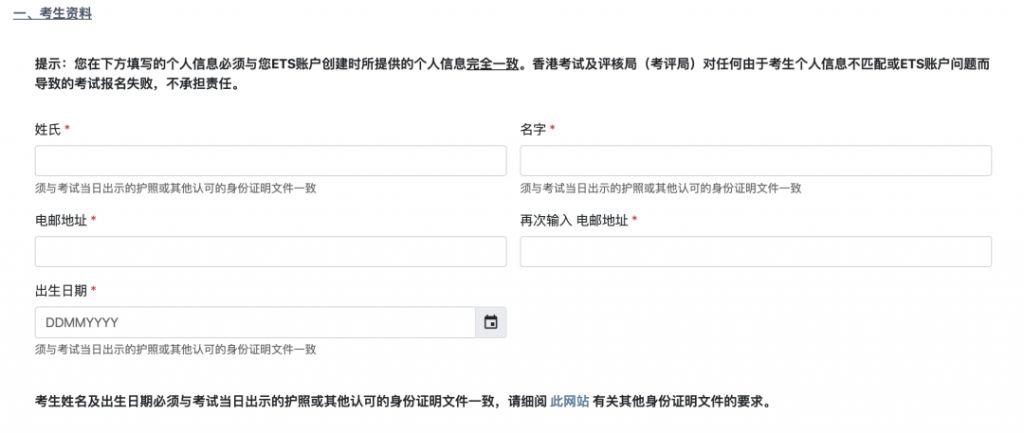
Task: Click the 一、考生资料 section heading
Action: point(52,15)
